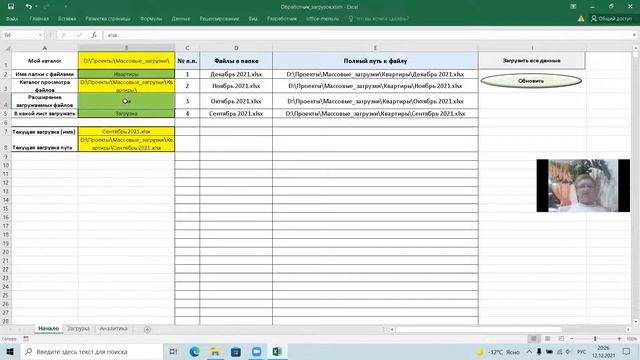Select the green Квартиры folder name cell
Image resolution: width=640 pixels, height=360 pixels.
coord(127,74)
